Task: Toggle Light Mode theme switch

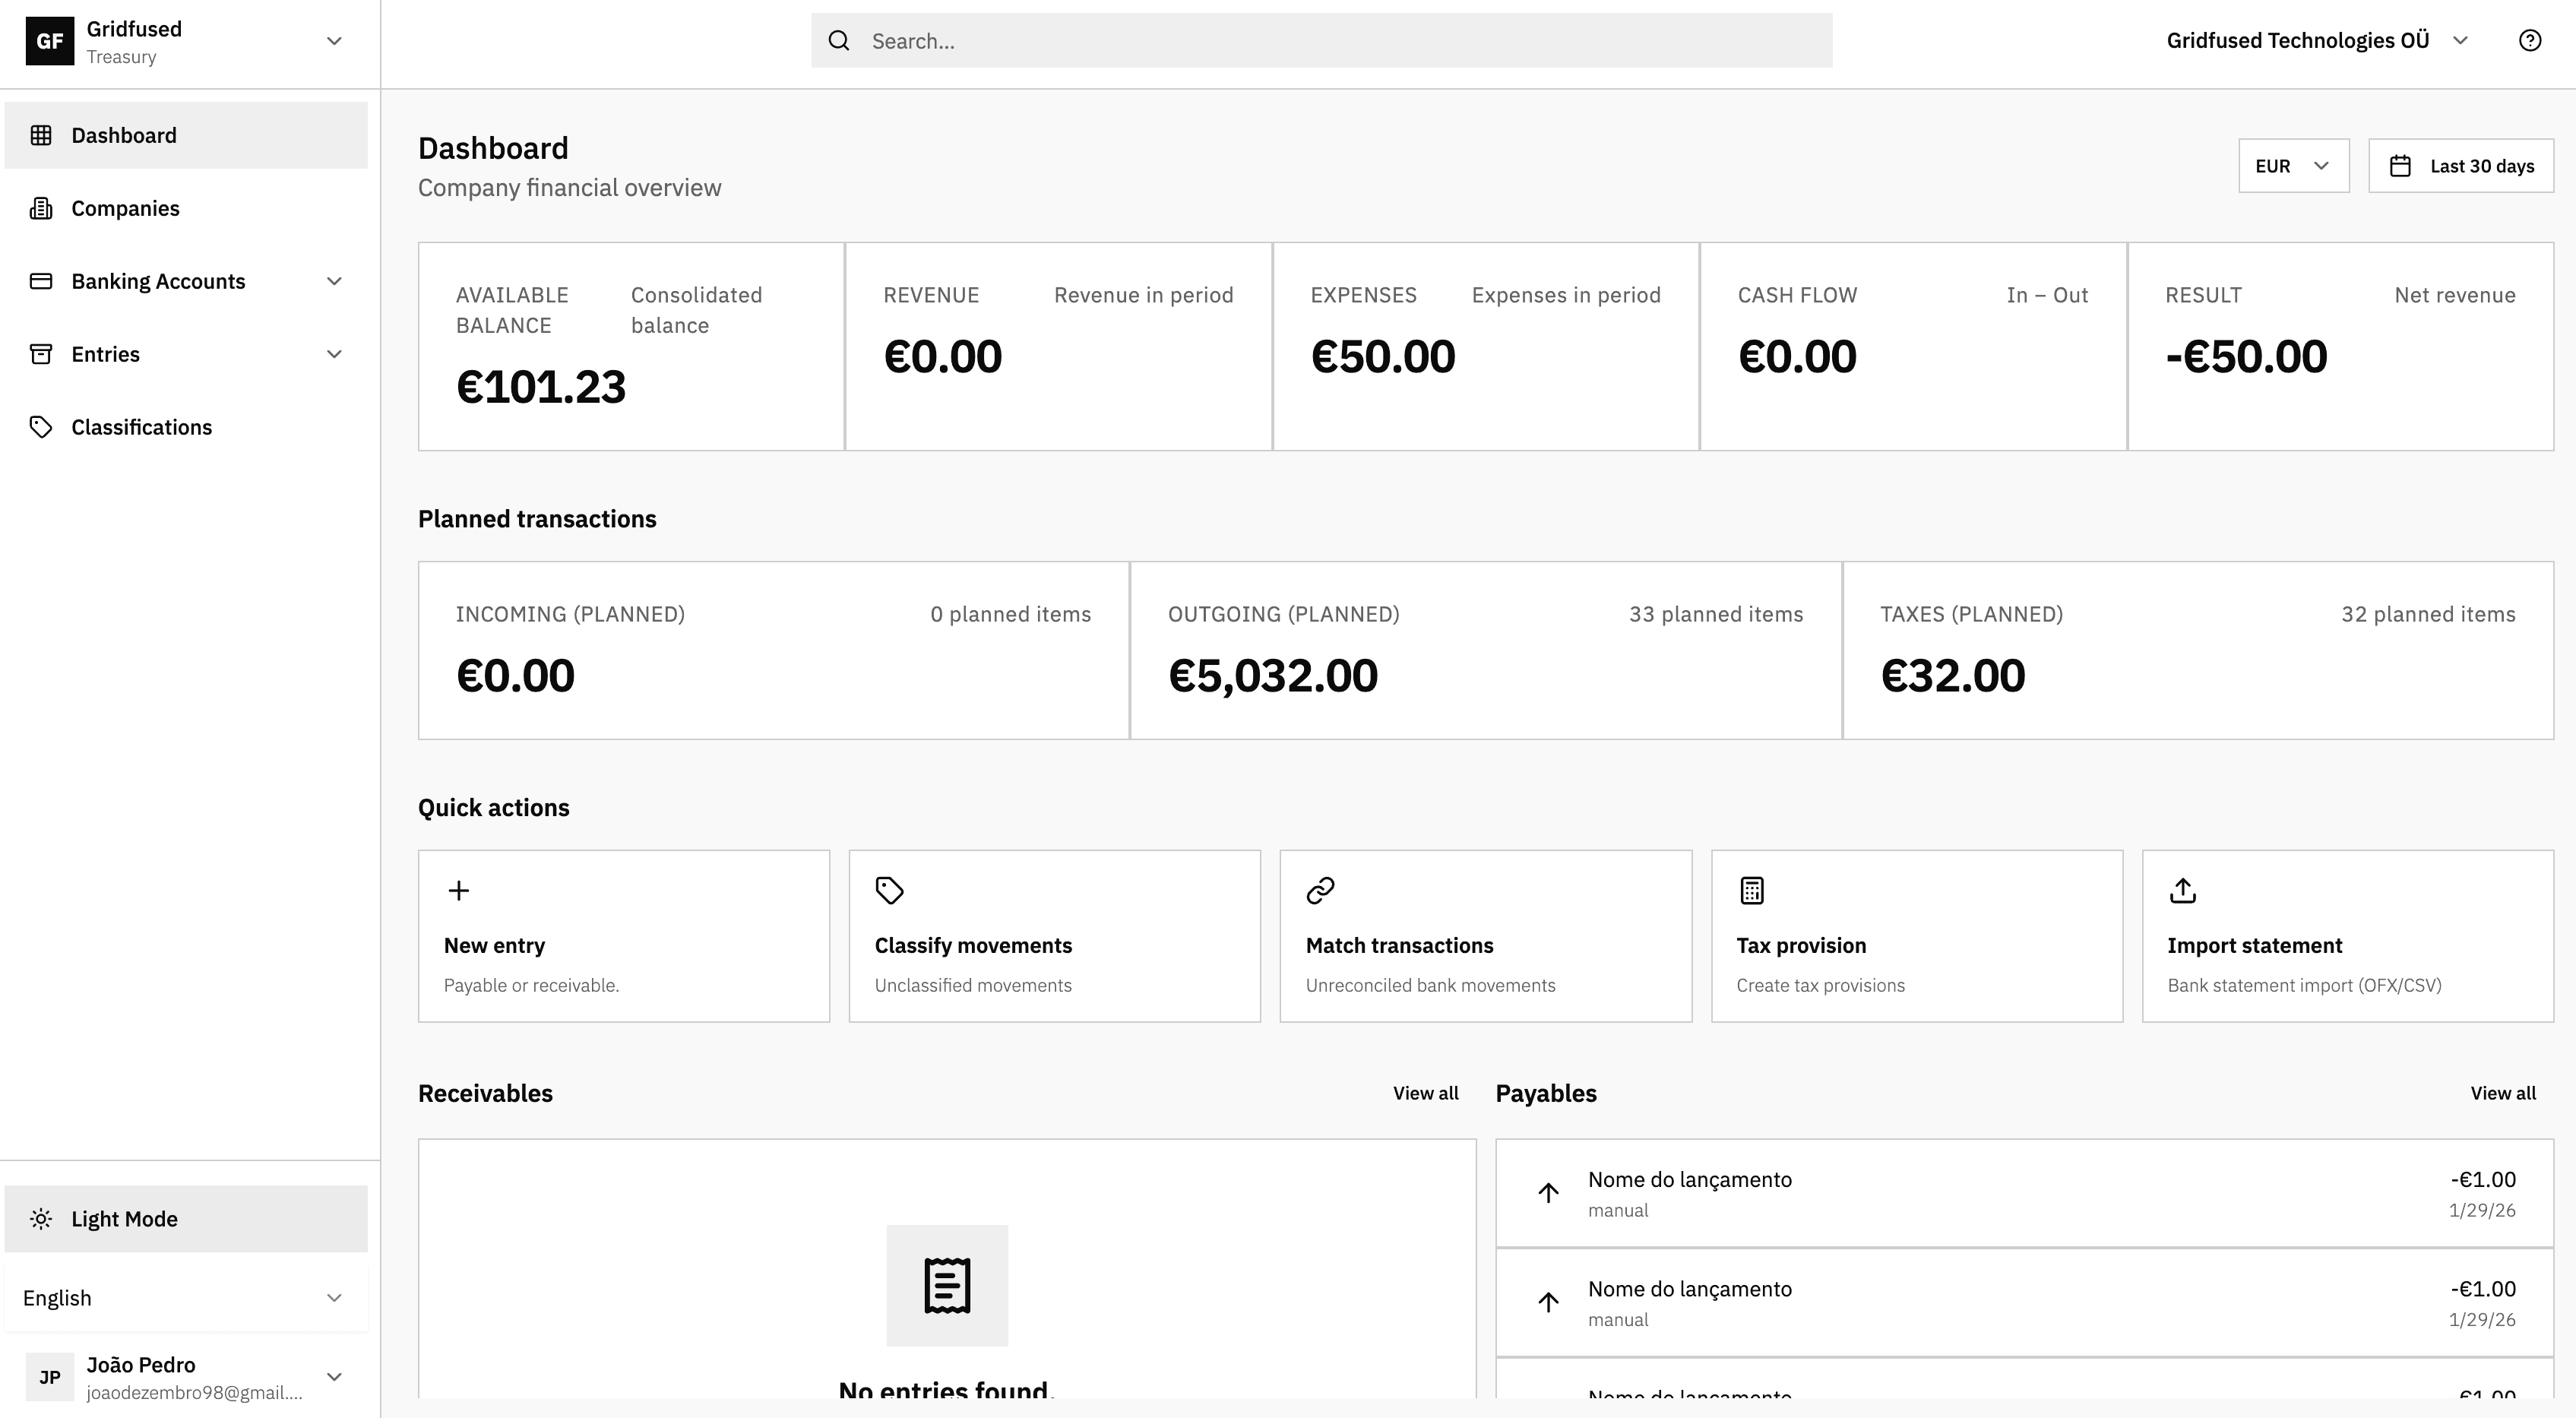Action: coord(186,1219)
